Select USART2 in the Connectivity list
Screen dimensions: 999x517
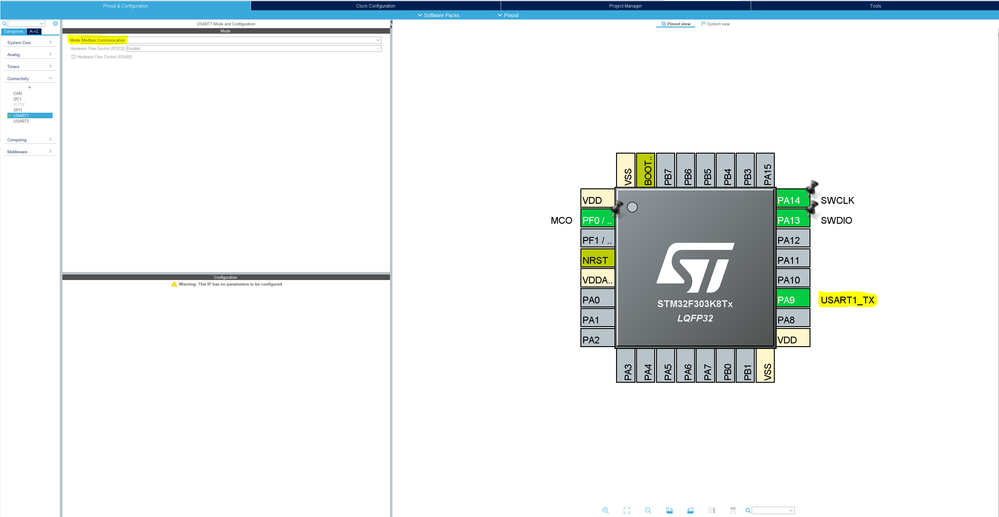point(21,121)
